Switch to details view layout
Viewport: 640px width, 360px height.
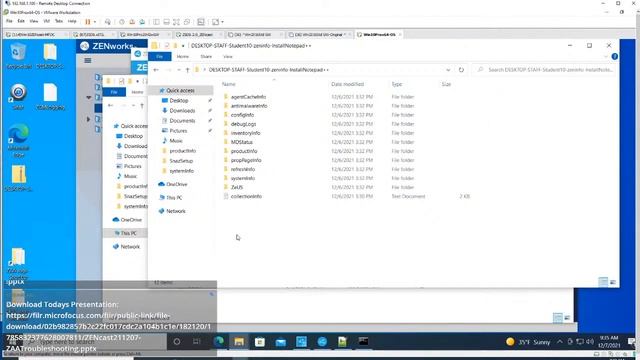603,282
